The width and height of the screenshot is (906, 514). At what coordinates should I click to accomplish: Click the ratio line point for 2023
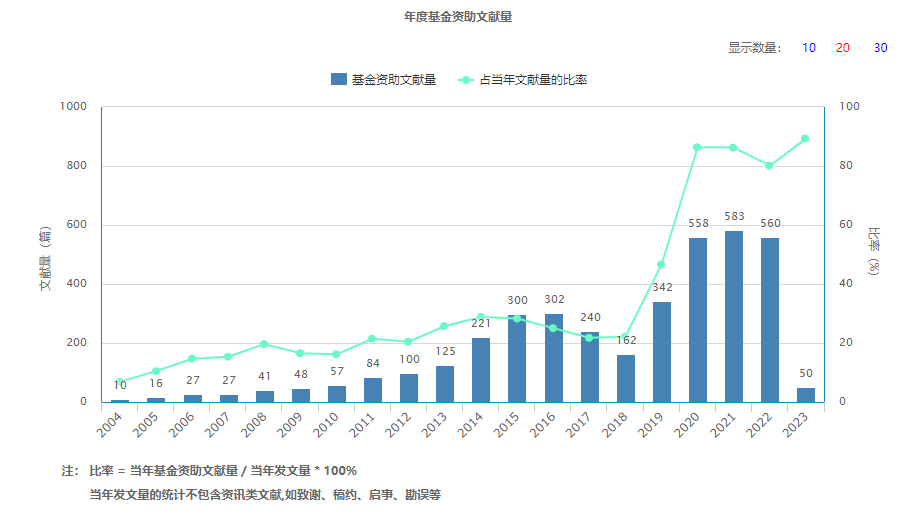coord(805,139)
